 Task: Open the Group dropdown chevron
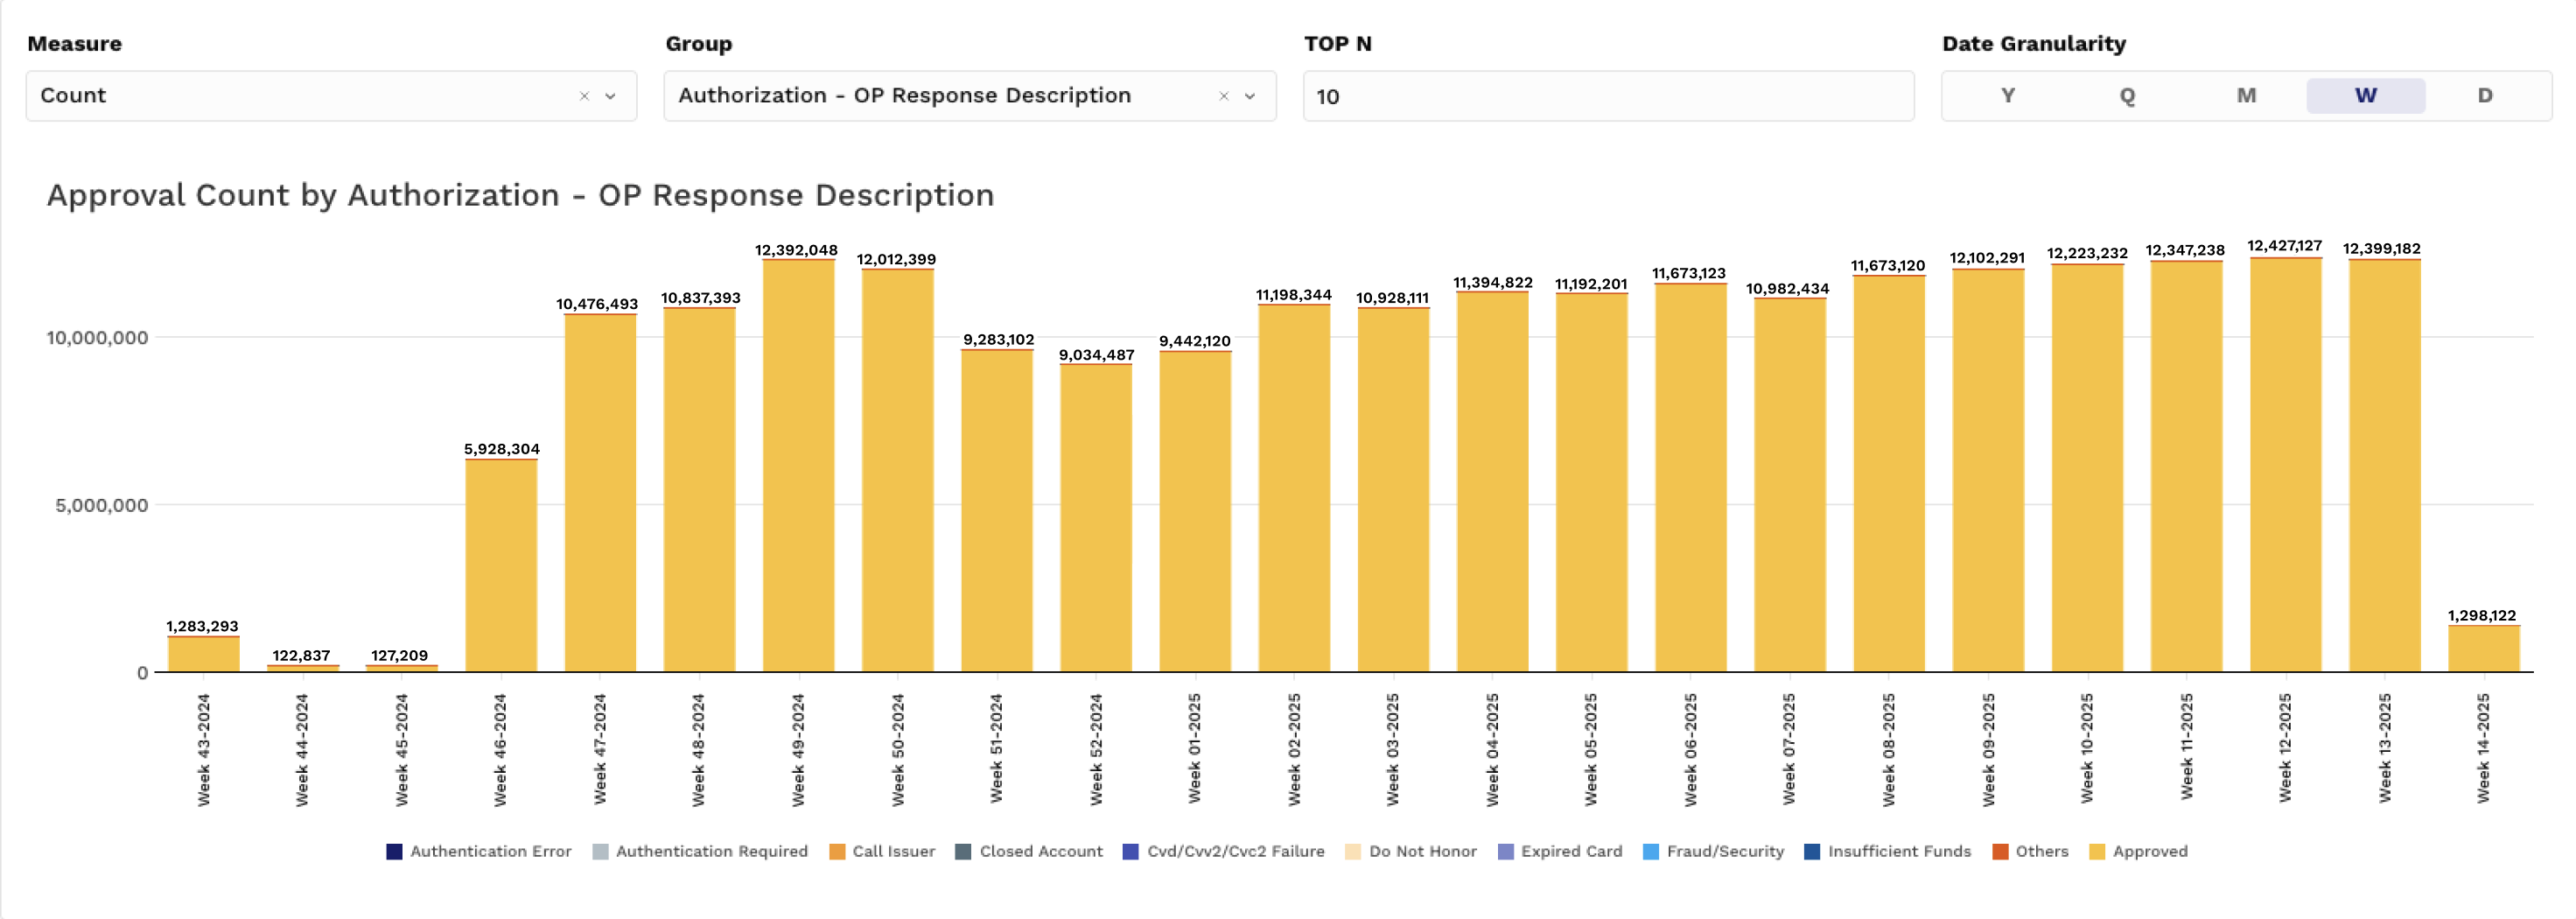coord(1249,96)
